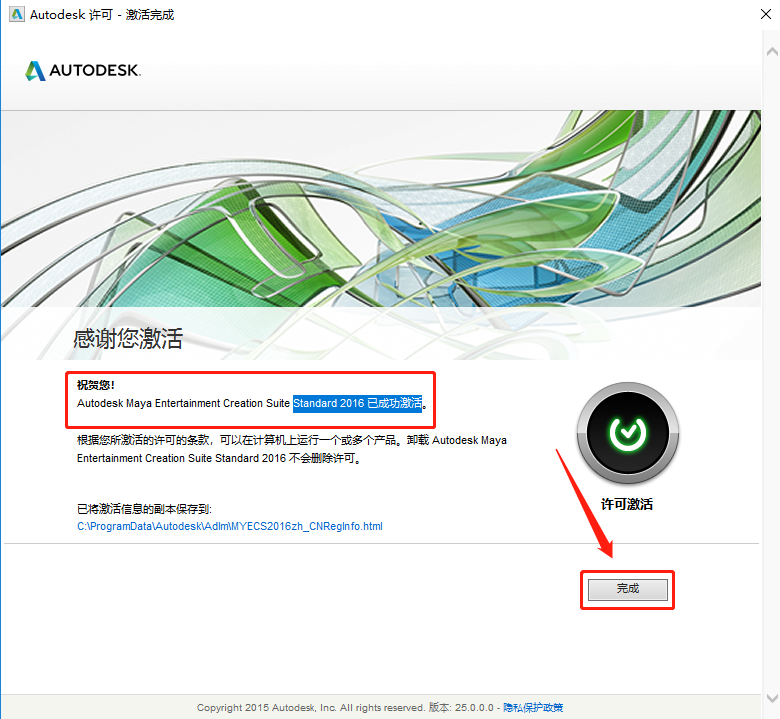Close the Autodesk 许可 window
The image size is (780, 719).
(766, 14)
